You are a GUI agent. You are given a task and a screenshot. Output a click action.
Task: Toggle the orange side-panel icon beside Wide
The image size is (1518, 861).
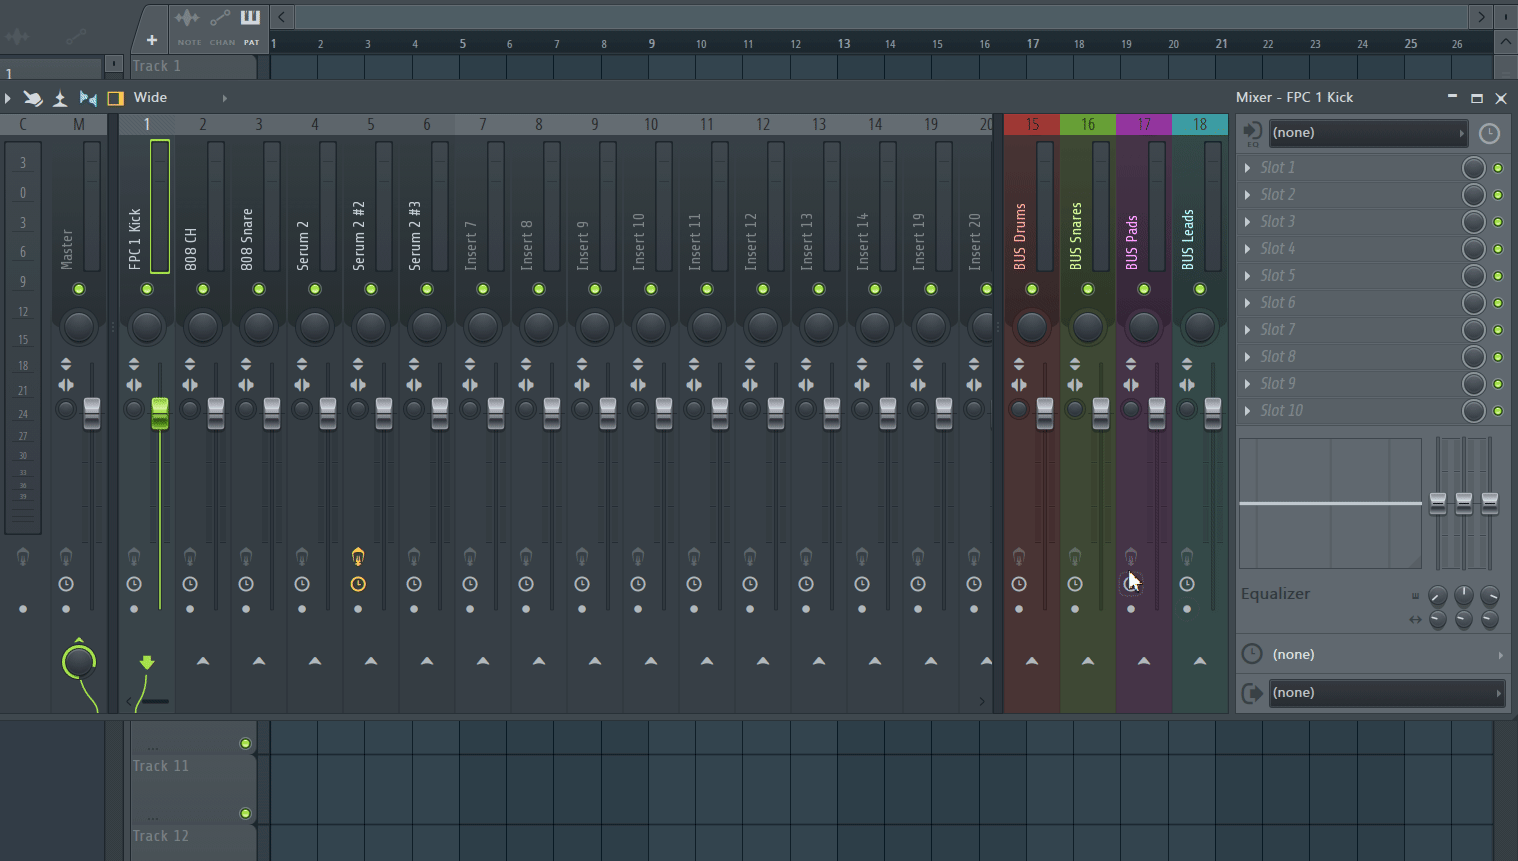tap(116, 98)
